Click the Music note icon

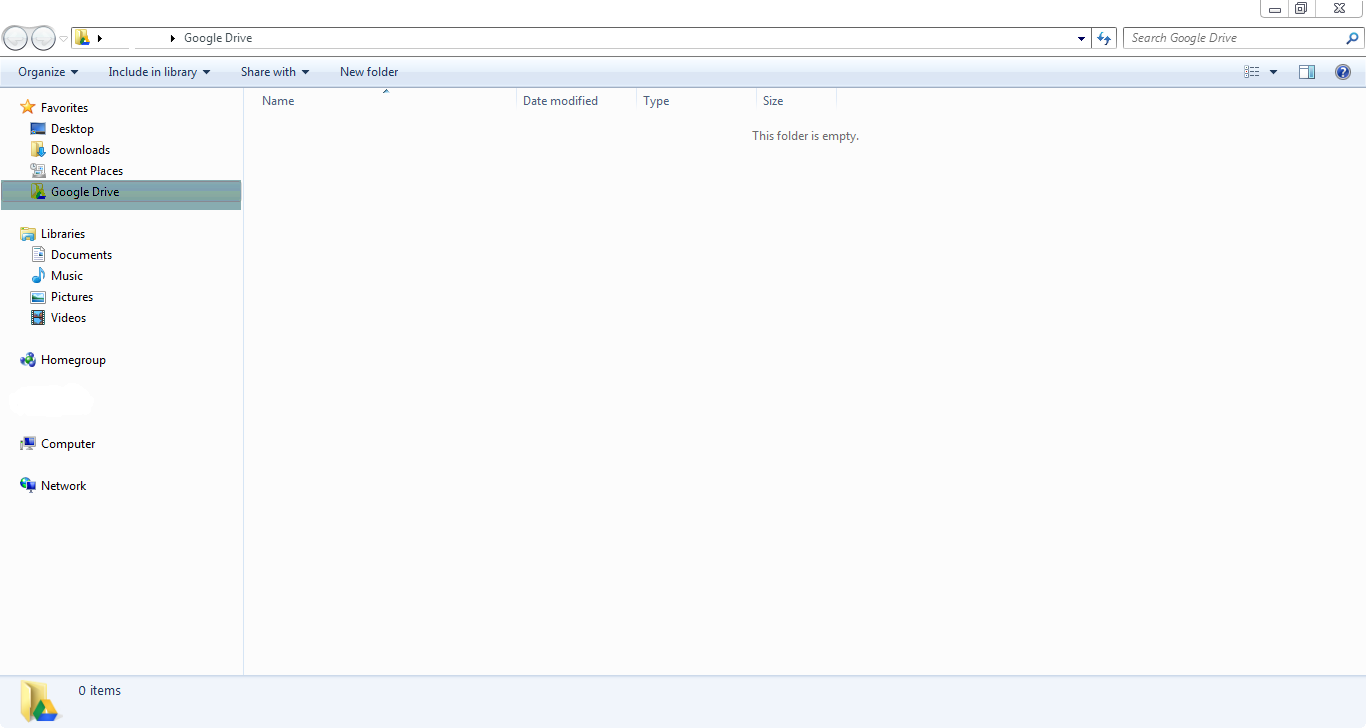click(x=38, y=276)
